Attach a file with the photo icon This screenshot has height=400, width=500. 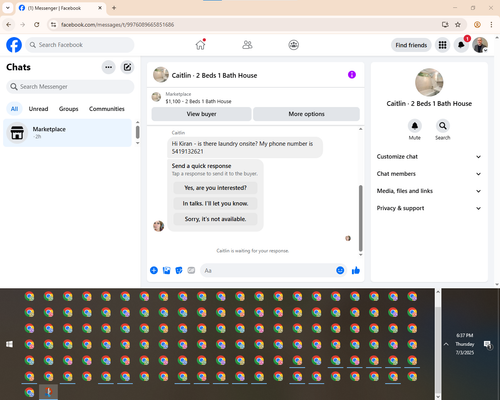coord(166,270)
